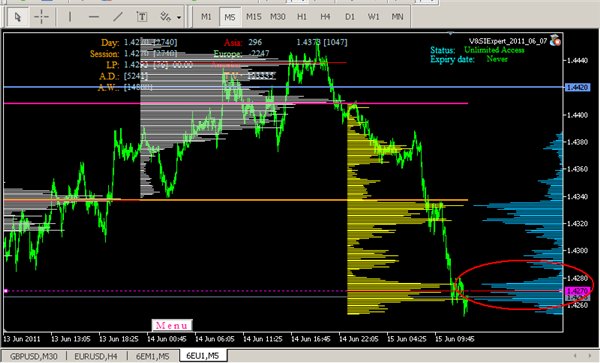Click the arrows objects tool icon
The width and height of the screenshot is (600, 363).
165,17
